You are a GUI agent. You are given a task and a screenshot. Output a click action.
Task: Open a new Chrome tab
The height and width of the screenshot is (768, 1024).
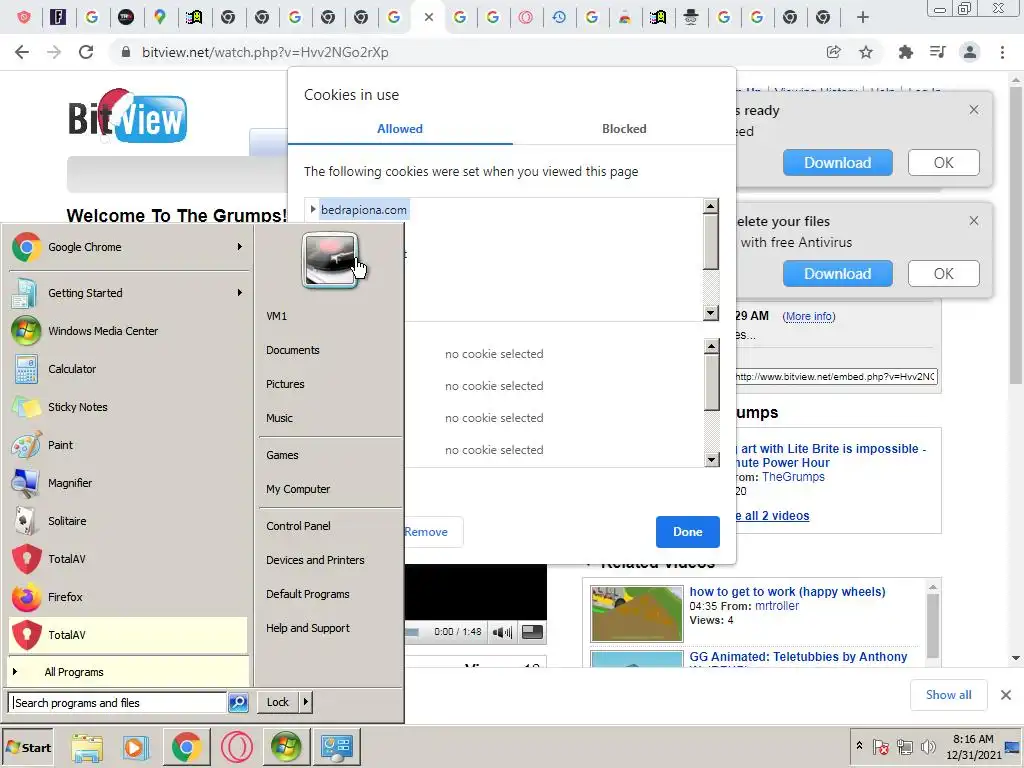863,18
